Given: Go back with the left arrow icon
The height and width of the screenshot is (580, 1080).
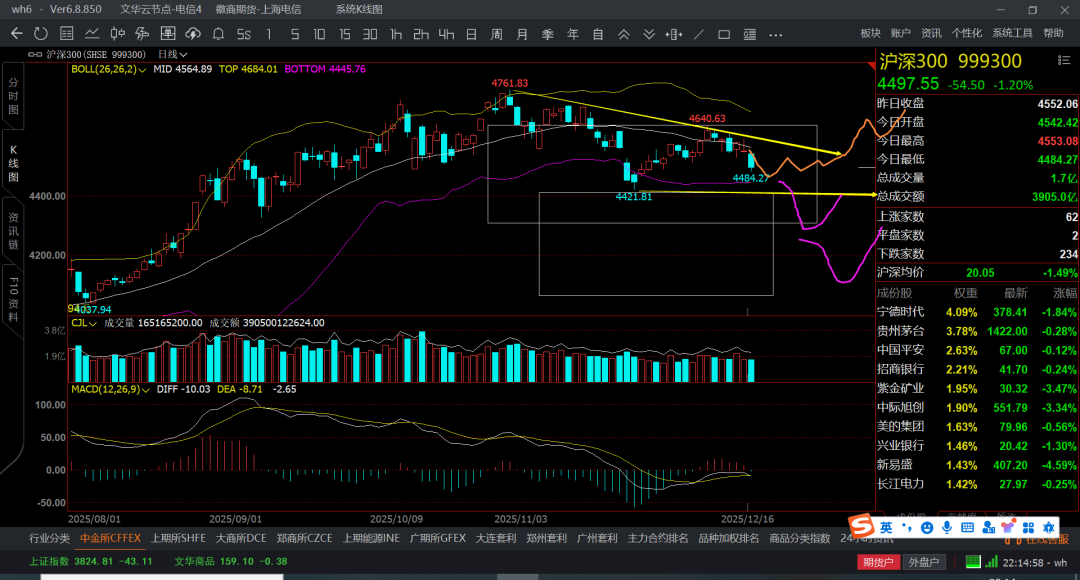Looking at the screenshot, I should click(x=17, y=34).
